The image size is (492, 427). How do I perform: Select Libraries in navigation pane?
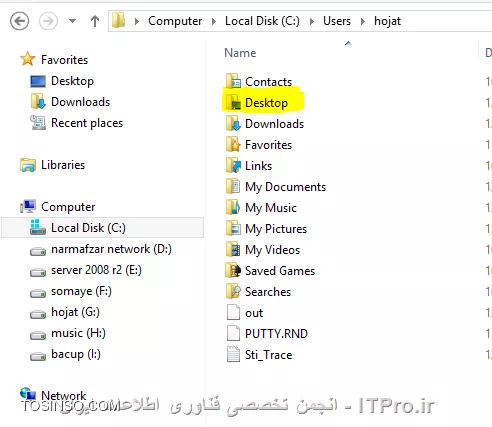pyautogui.click(x=63, y=165)
